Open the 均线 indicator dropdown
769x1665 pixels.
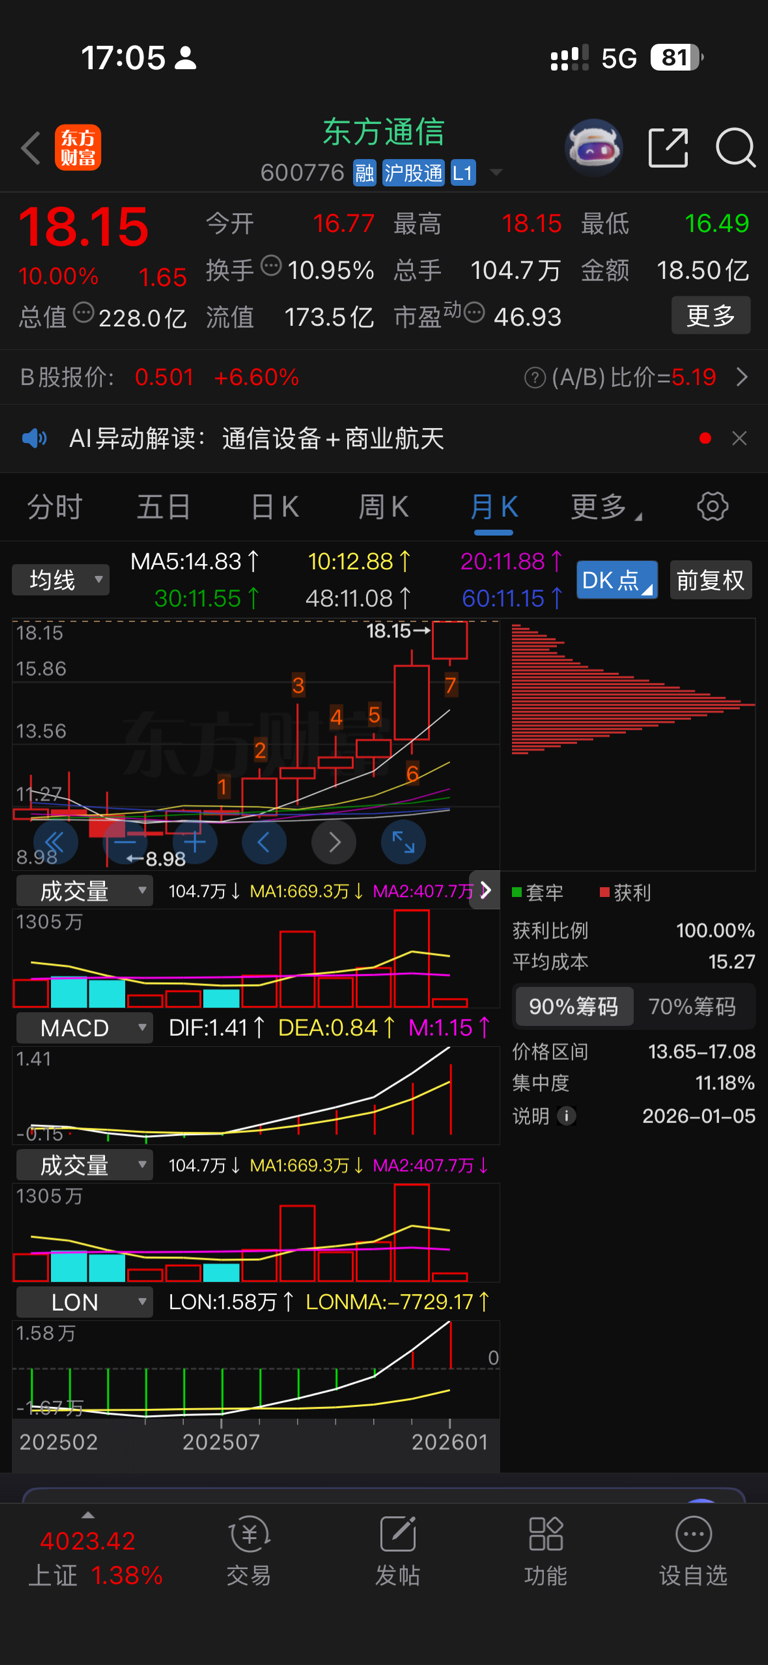tap(60, 580)
